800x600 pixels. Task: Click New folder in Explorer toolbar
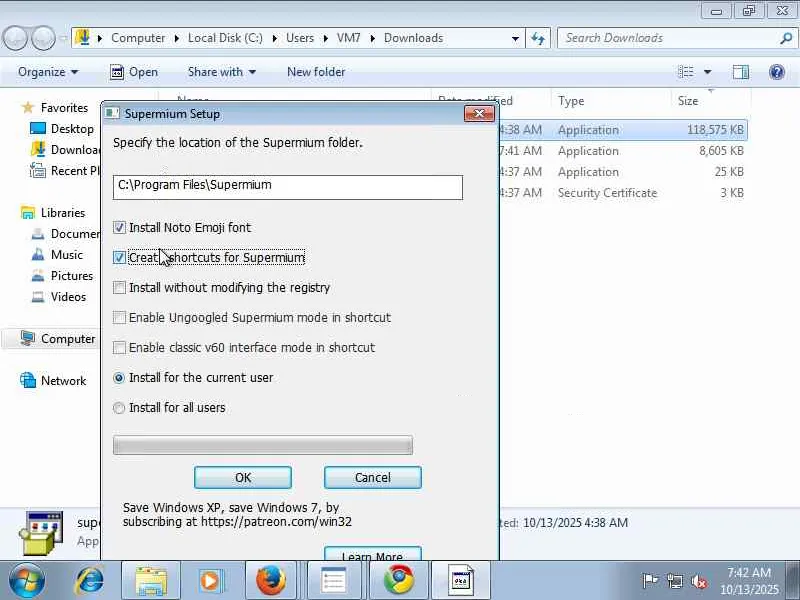point(316,72)
